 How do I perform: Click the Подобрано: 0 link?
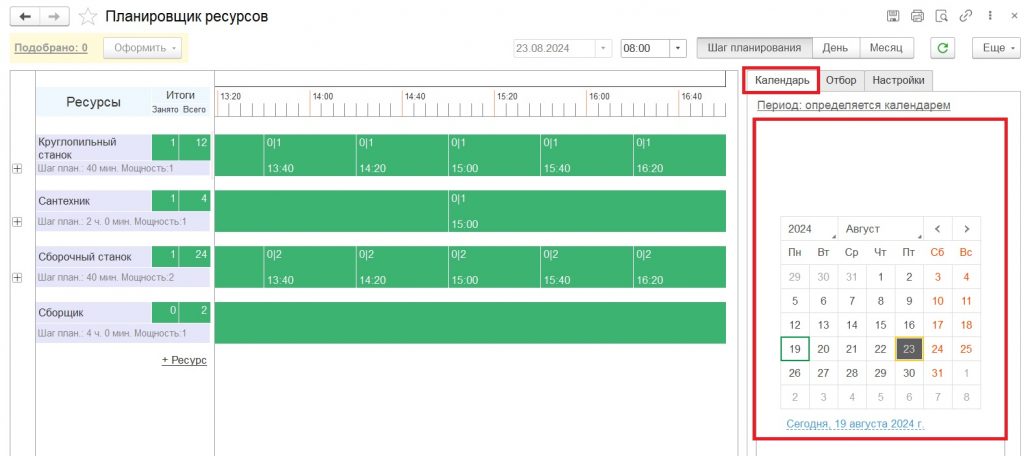click(x=51, y=48)
